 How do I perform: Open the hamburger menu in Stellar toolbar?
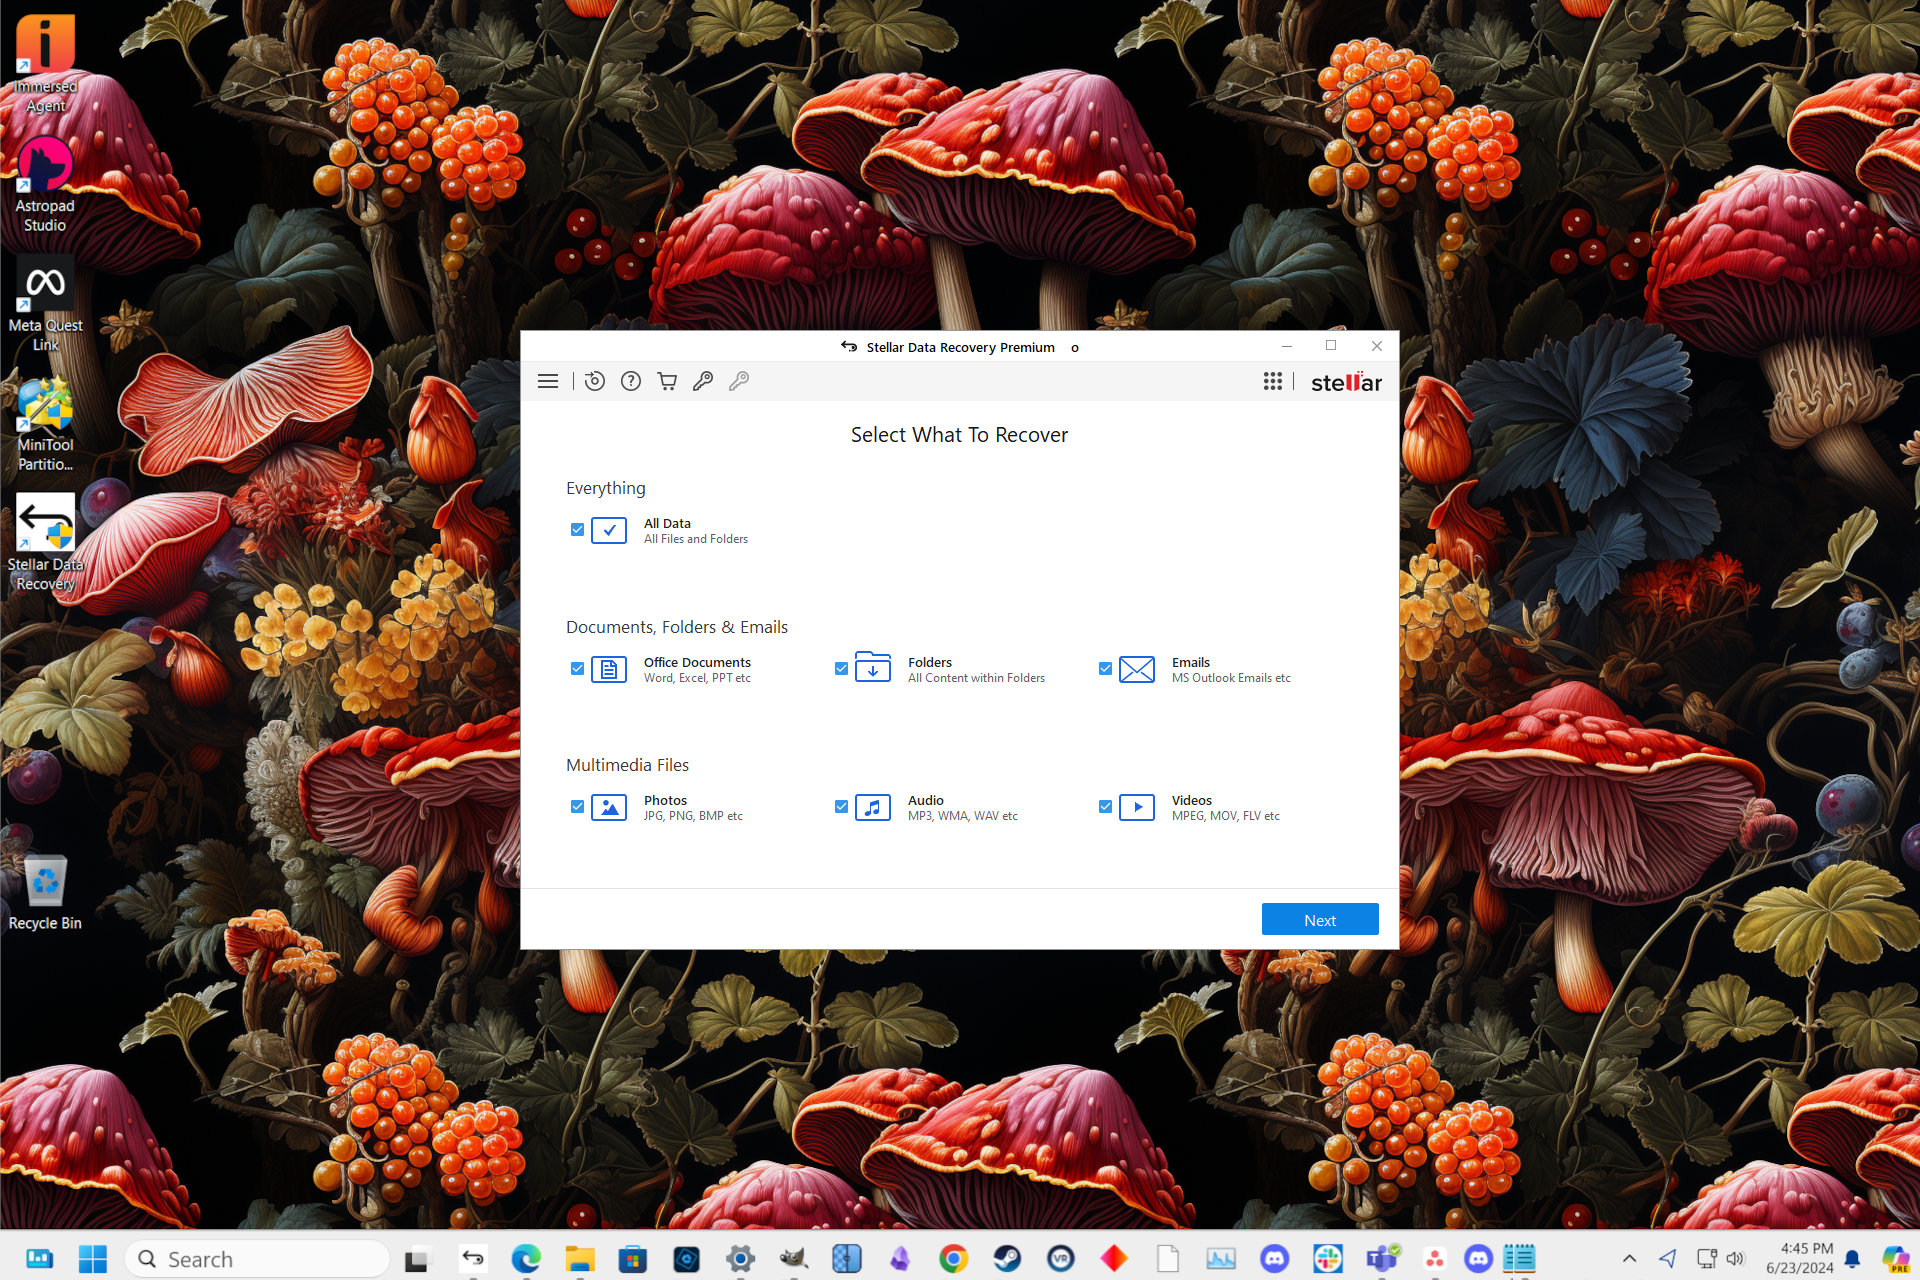click(548, 381)
